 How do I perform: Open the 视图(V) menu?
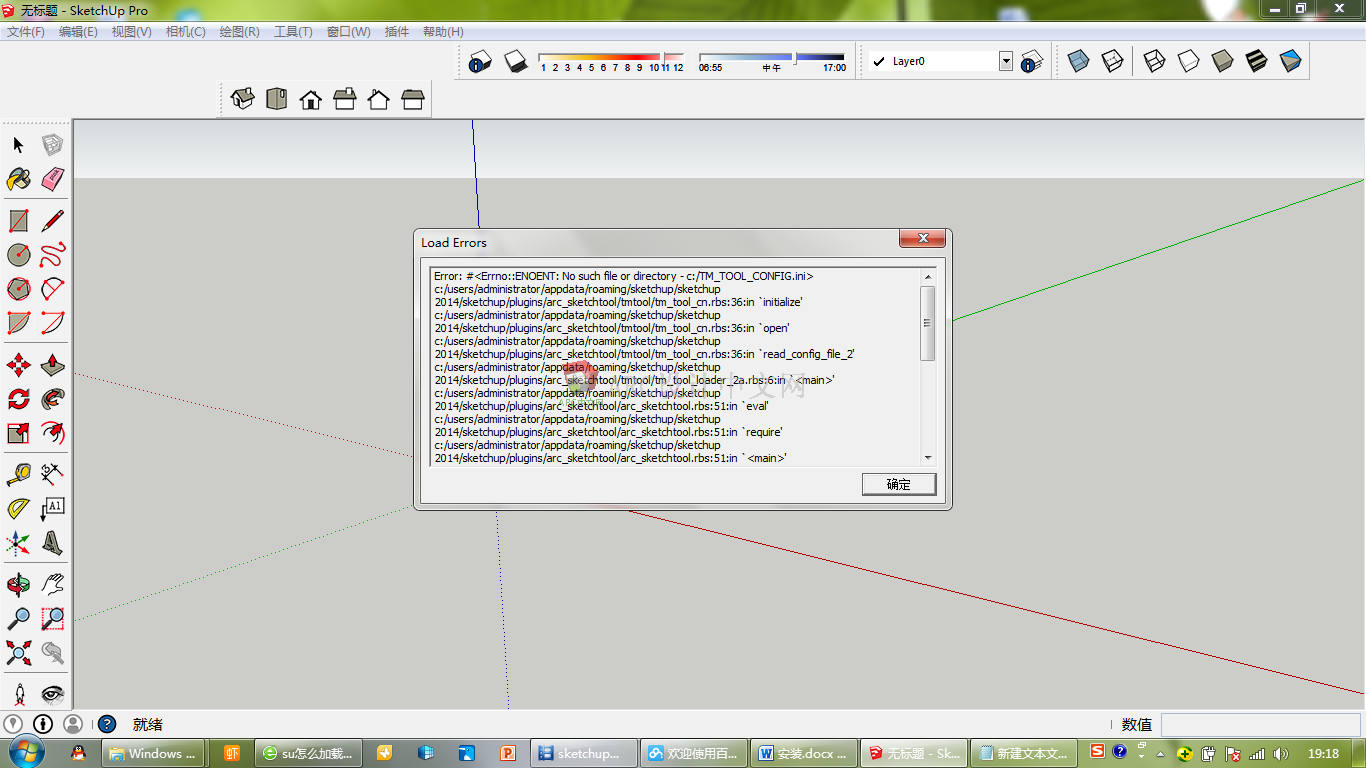pos(132,32)
